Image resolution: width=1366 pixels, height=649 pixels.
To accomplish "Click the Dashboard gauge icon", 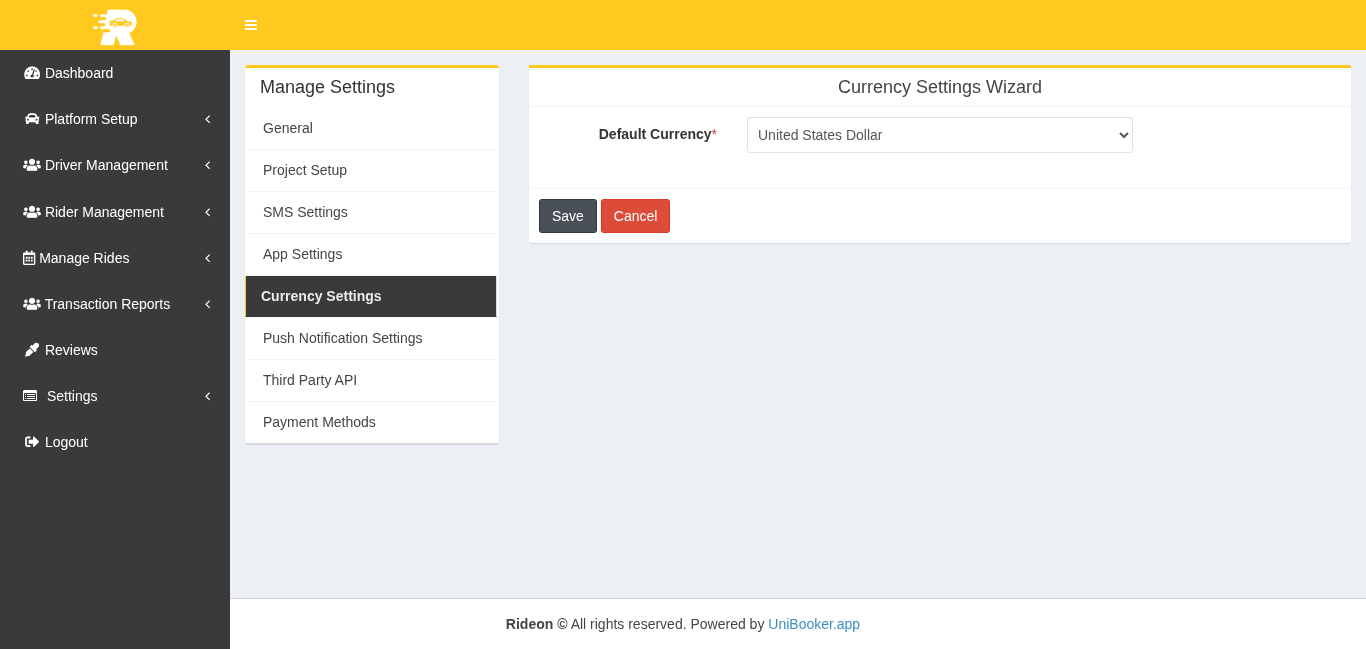I will point(32,73).
